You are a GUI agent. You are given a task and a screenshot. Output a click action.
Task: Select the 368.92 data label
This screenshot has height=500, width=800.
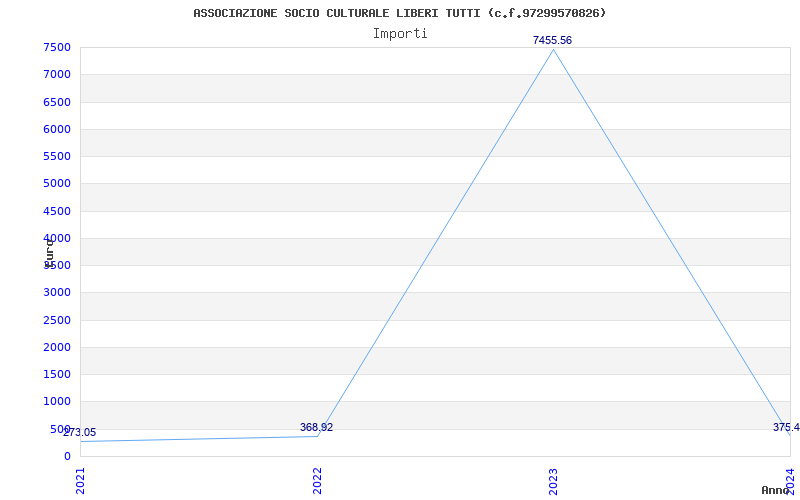(x=316, y=428)
